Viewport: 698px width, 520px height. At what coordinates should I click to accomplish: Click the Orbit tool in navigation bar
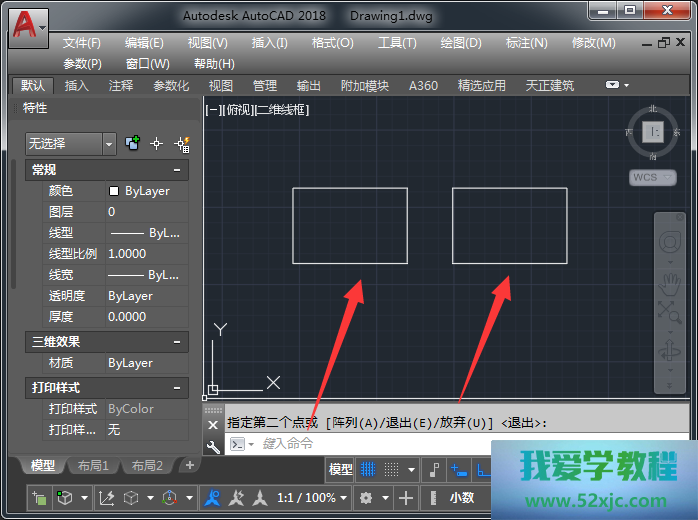click(669, 352)
